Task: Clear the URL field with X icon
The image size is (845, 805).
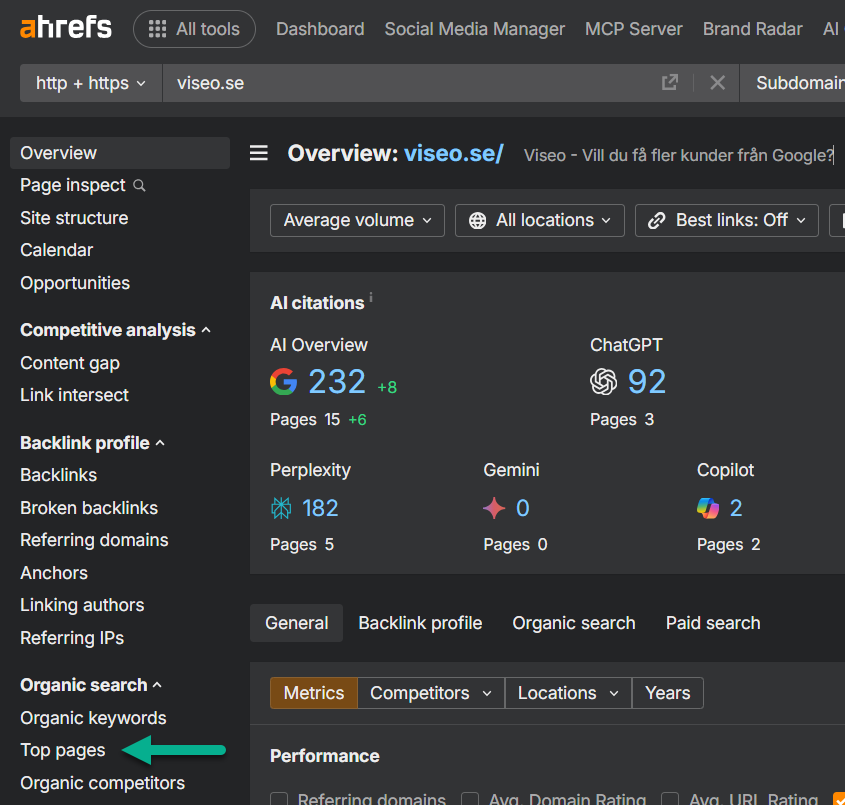Action: click(x=717, y=83)
